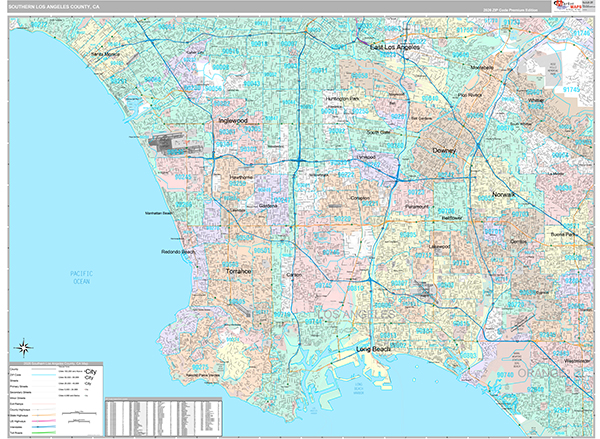Image resolution: width=600 pixels, height=439 pixels.
Task: Click the Downey city label
Action: click(443, 150)
